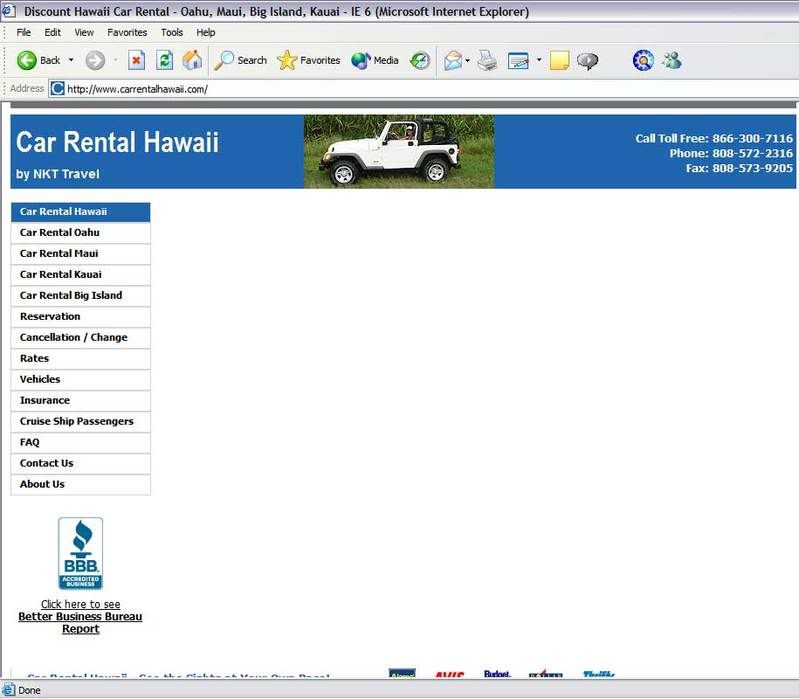Open the Tools menu
799x699 pixels.
[x=172, y=32]
